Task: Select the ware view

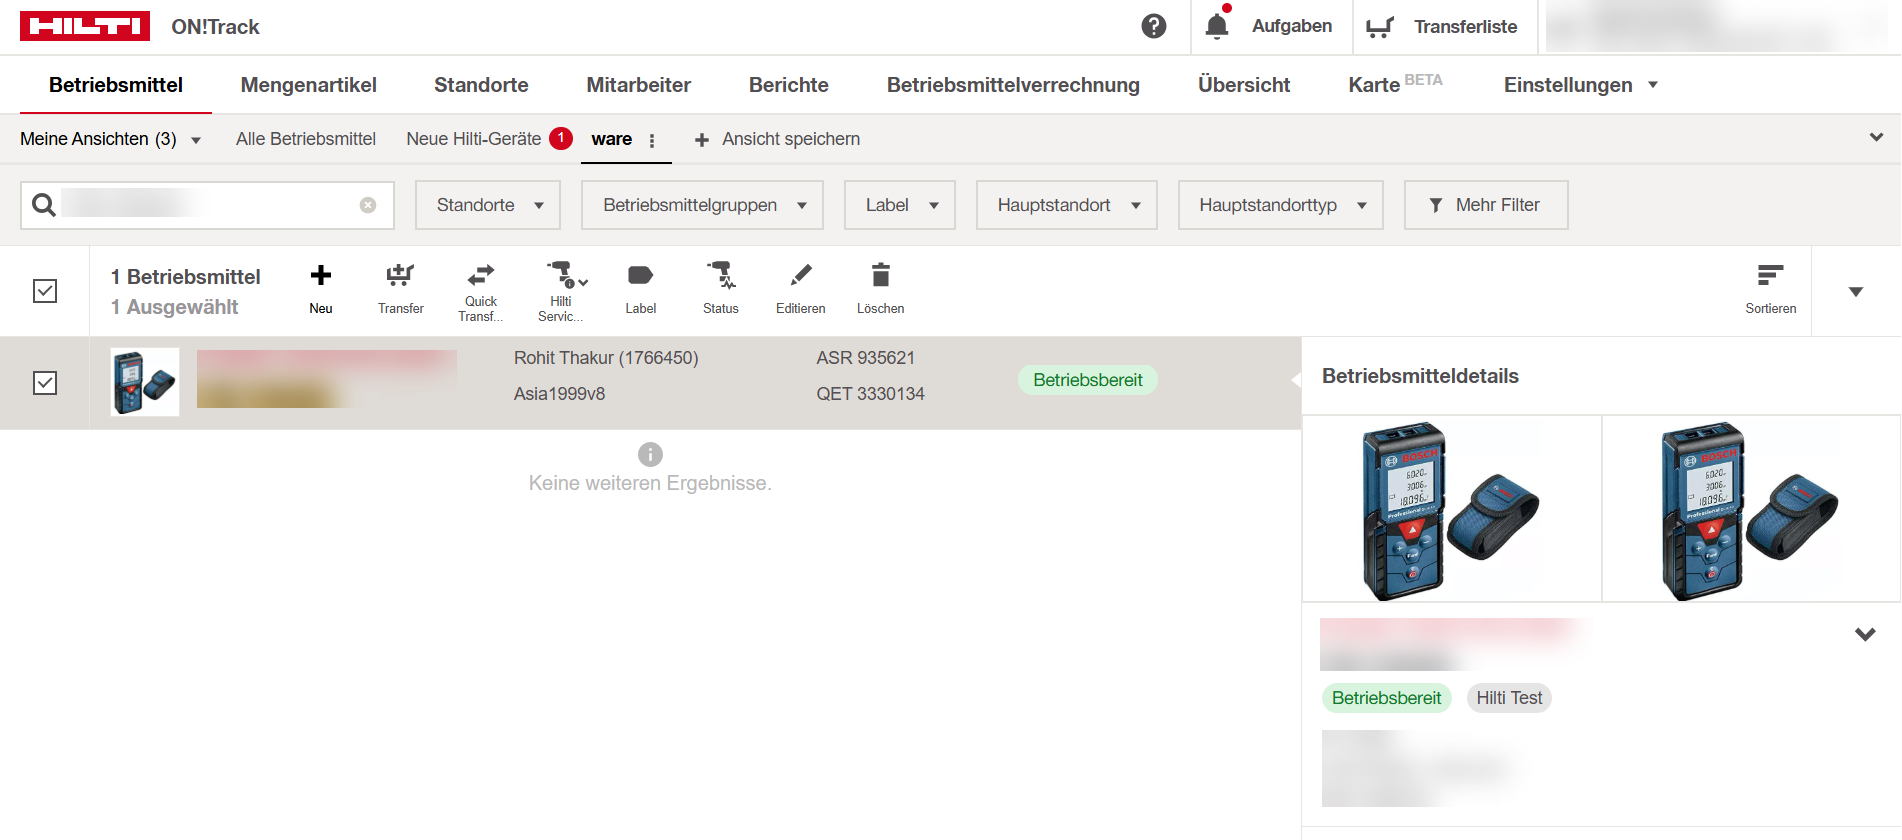Action: pyautogui.click(x=611, y=139)
